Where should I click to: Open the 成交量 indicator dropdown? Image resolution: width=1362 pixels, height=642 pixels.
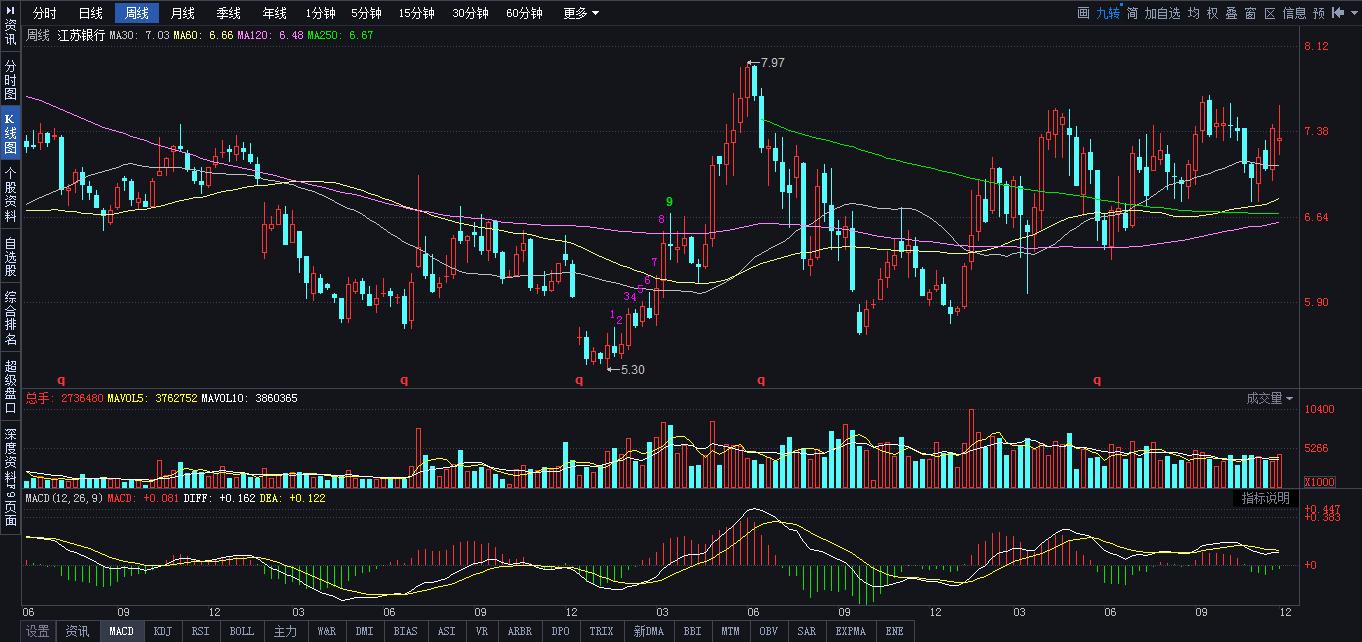(x=1272, y=398)
